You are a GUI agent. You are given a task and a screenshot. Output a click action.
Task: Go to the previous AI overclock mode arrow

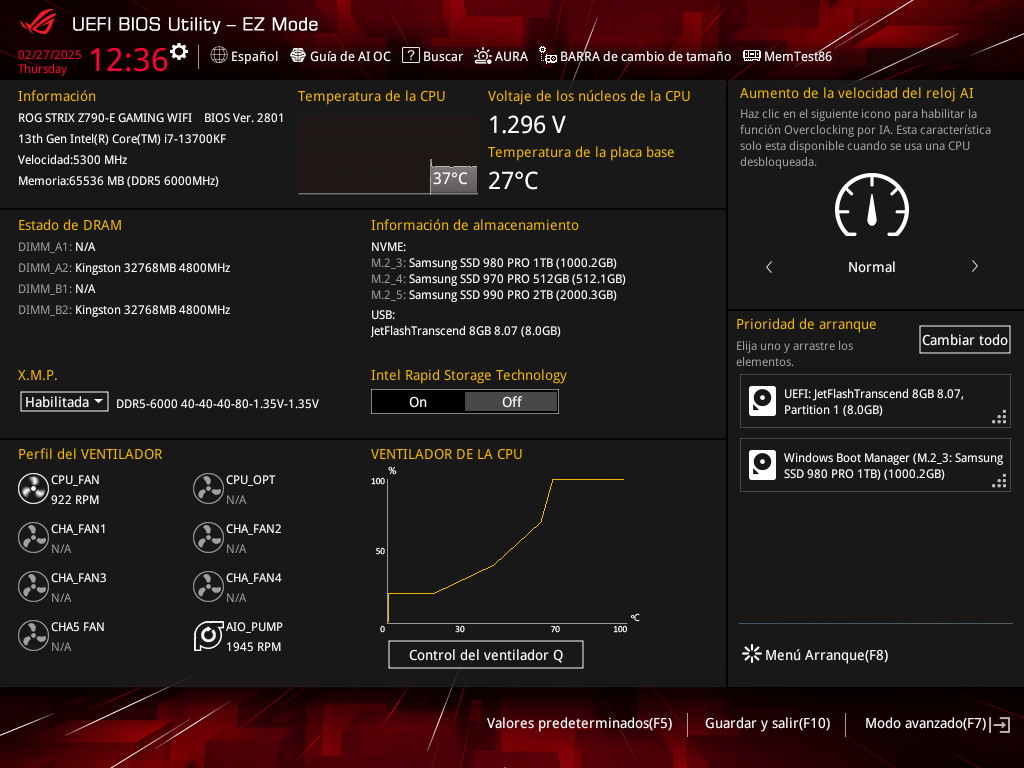pos(769,266)
